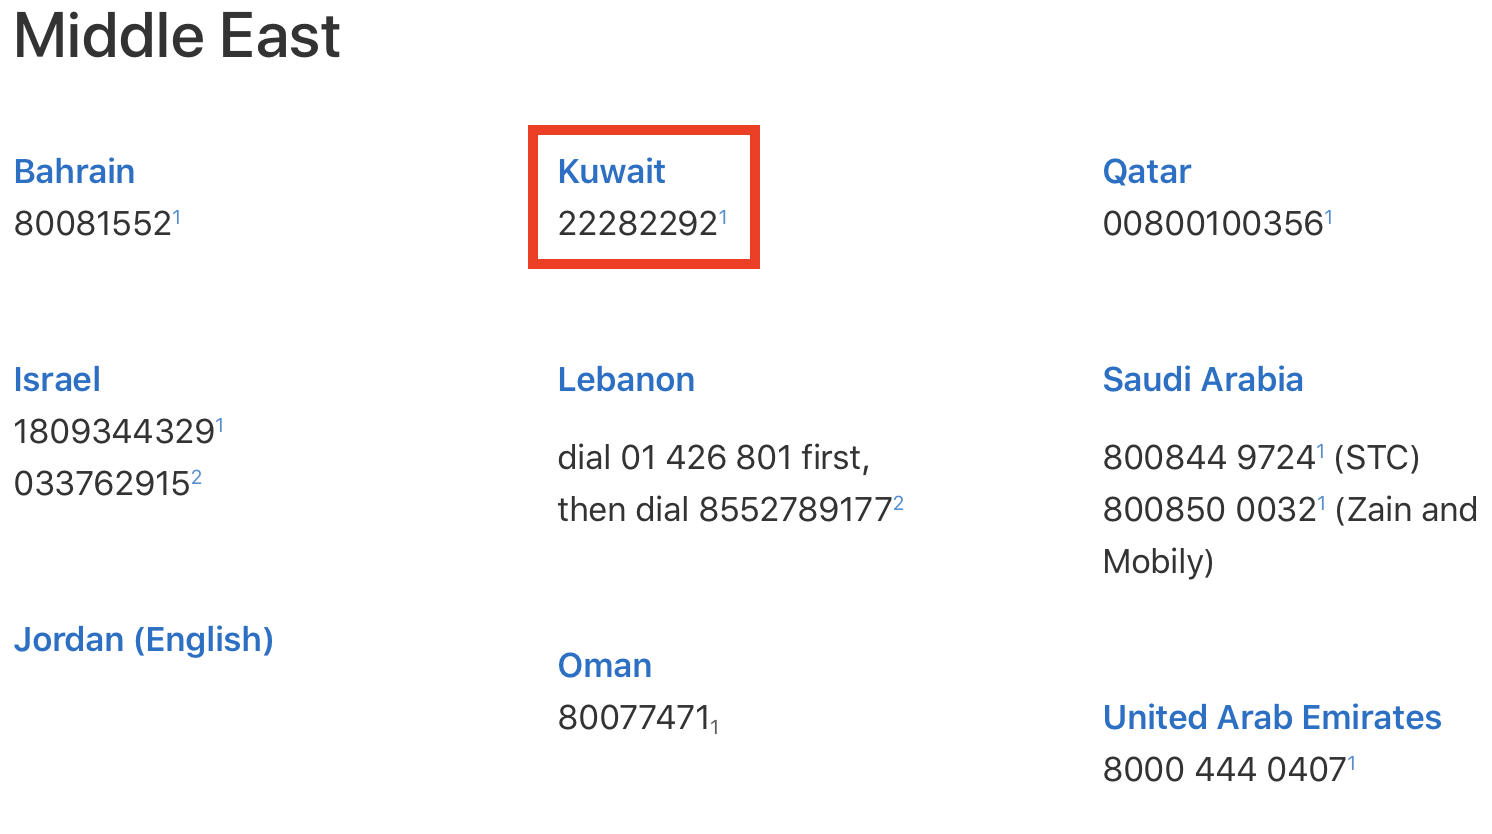
Task: Click footnote 1 after Saudi STC number
Action: pos(1321,450)
